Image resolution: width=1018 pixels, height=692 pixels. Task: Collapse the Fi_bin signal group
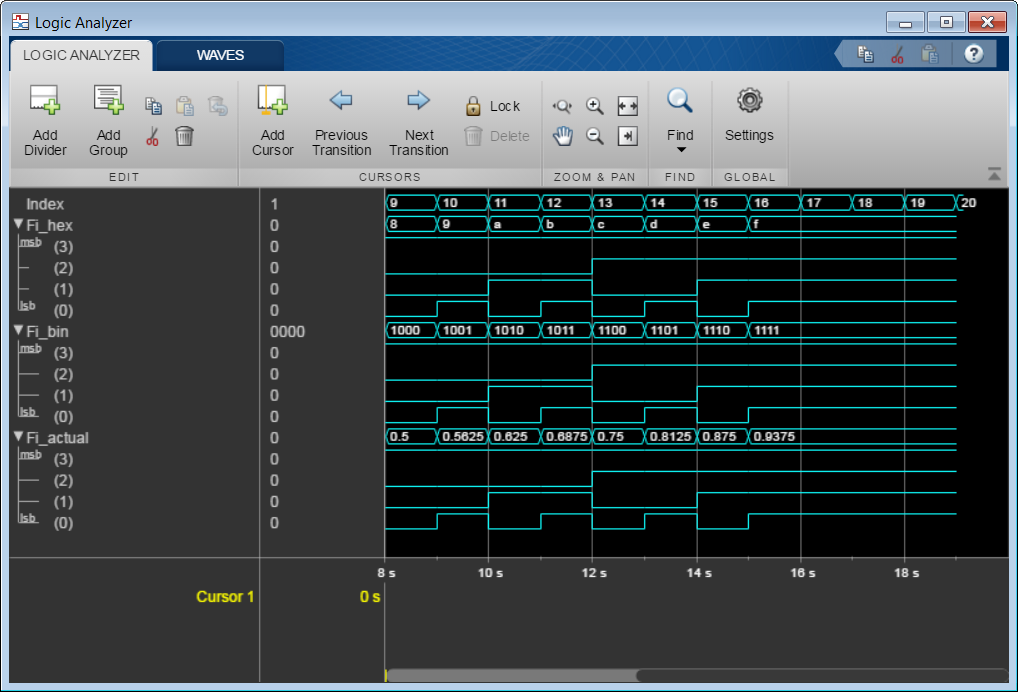coord(18,331)
